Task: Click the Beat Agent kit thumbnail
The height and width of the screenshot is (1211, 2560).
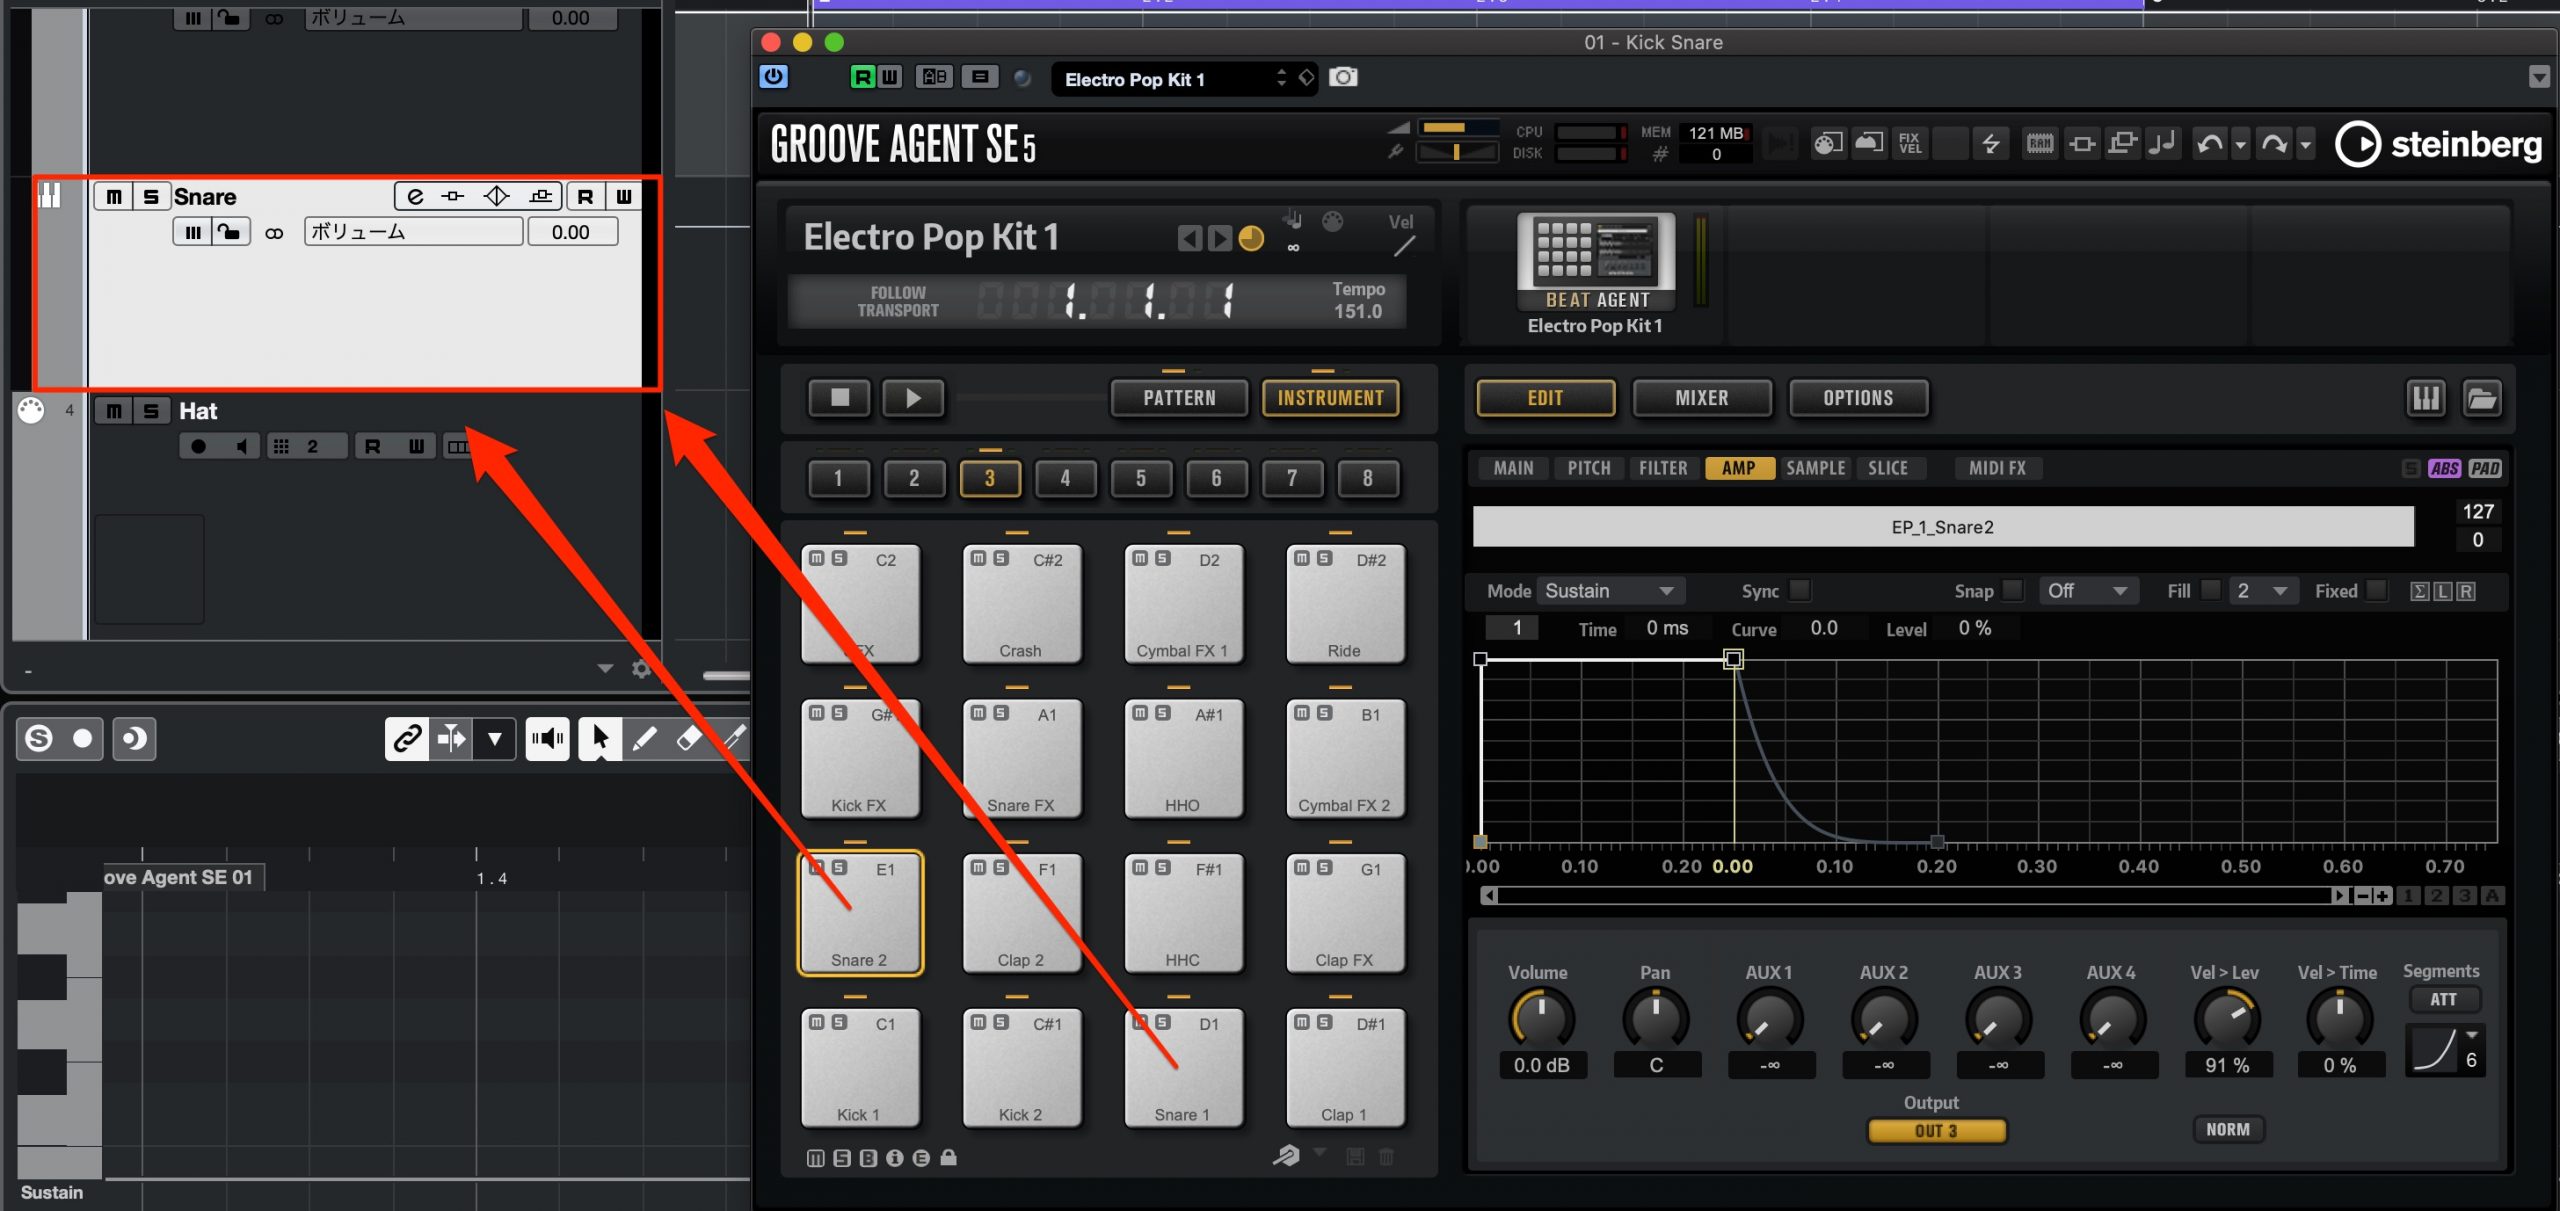Action: tap(1596, 260)
